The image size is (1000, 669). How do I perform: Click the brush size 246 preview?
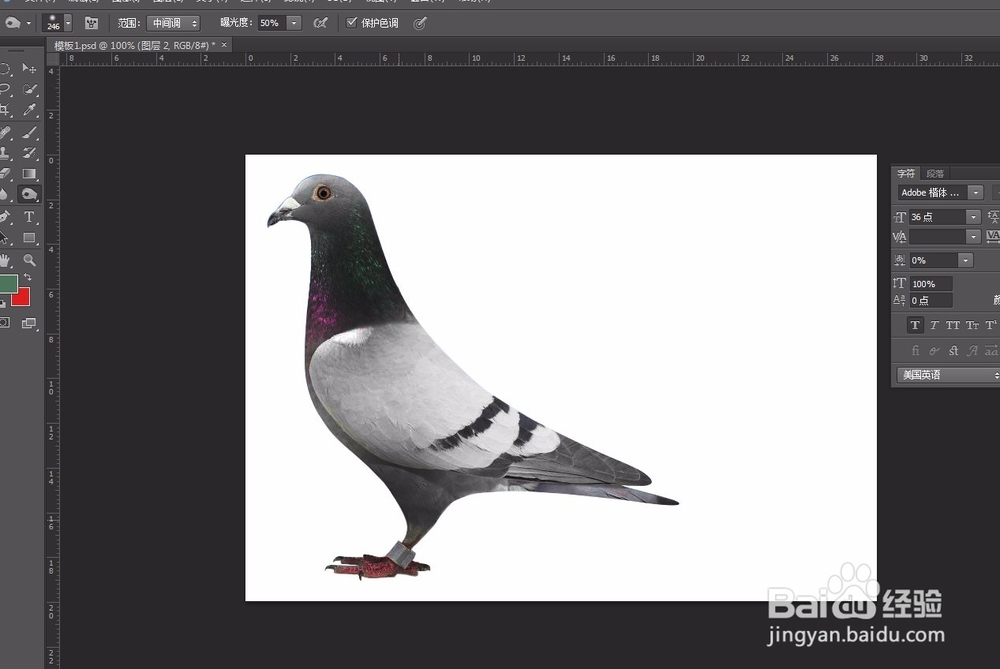(53, 23)
